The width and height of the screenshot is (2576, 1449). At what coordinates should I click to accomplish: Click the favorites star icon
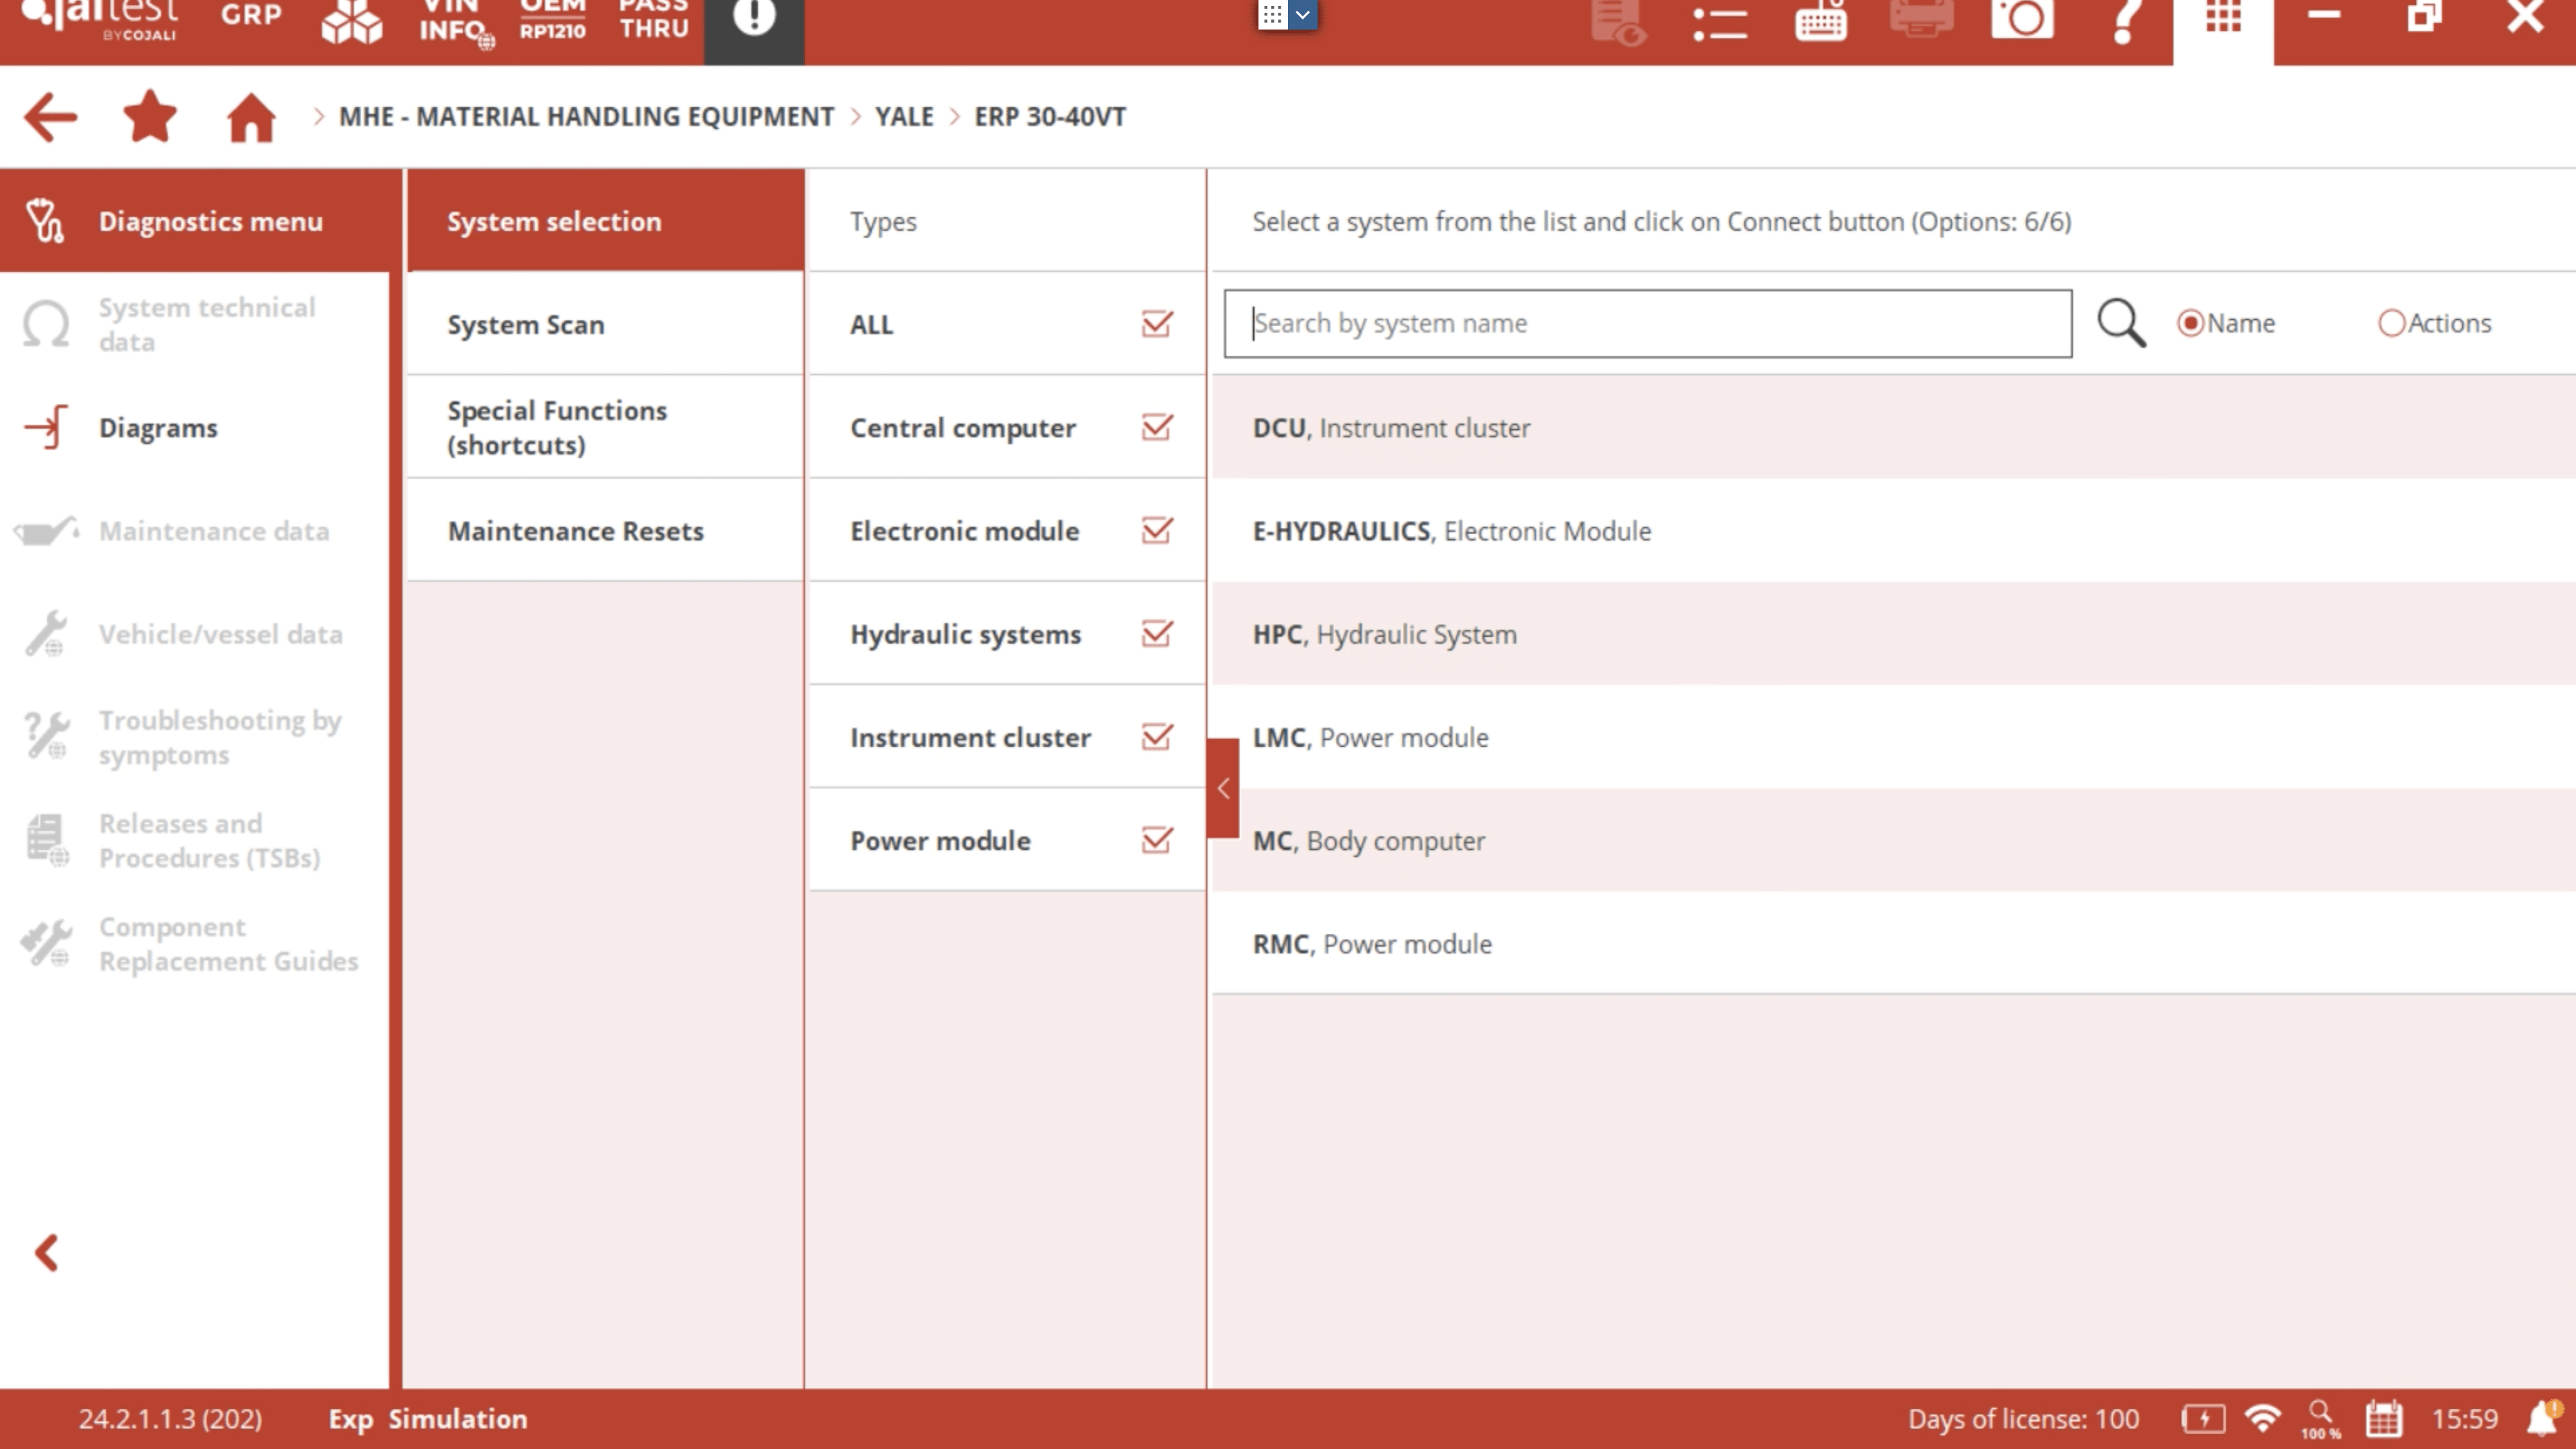(x=150, y=117)
